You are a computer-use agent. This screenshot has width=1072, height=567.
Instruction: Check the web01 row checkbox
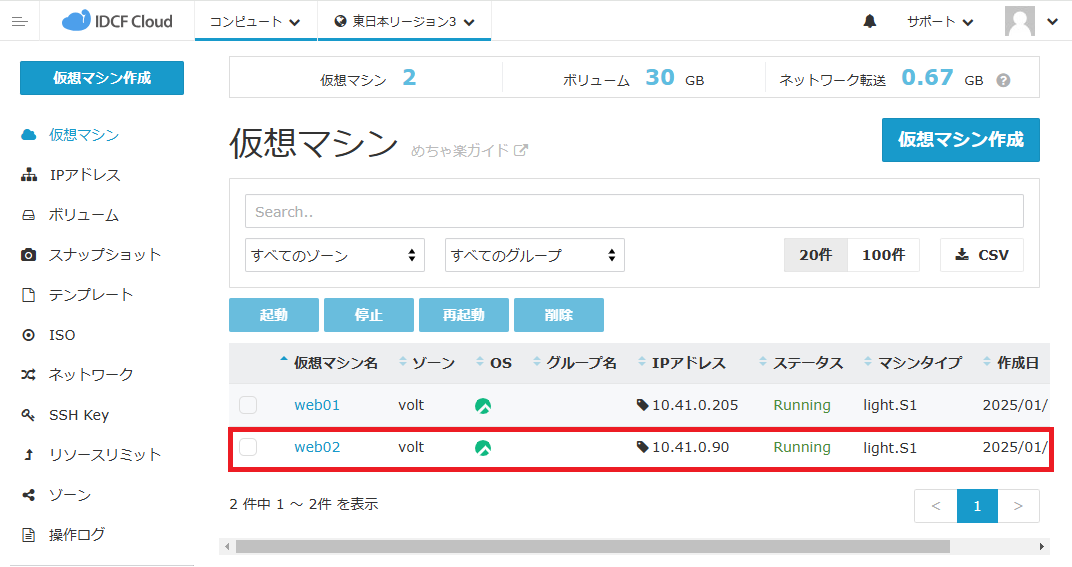point(248,405)
